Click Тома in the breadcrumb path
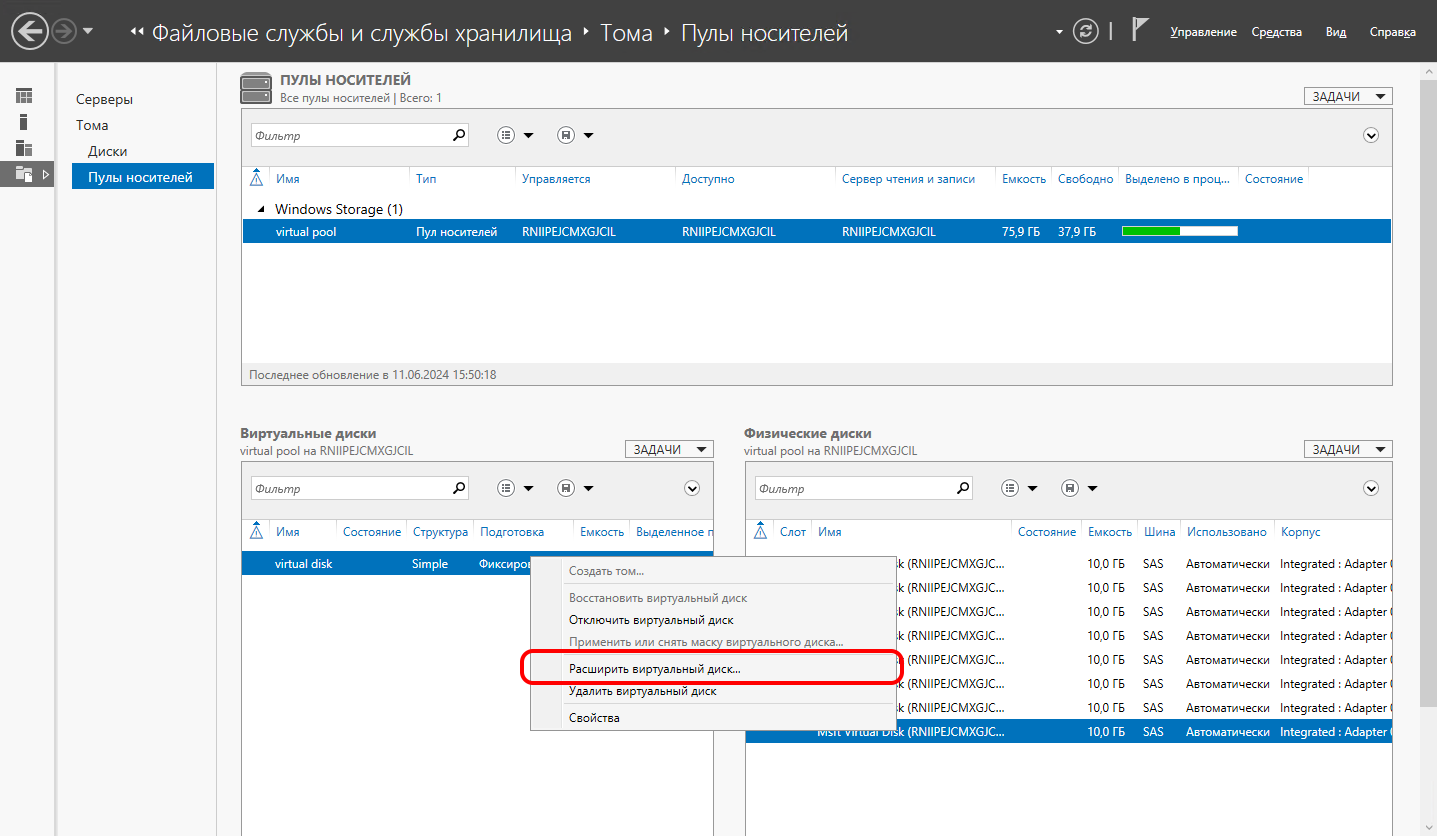Screen dimensions: 1437x836 (626, 33)
